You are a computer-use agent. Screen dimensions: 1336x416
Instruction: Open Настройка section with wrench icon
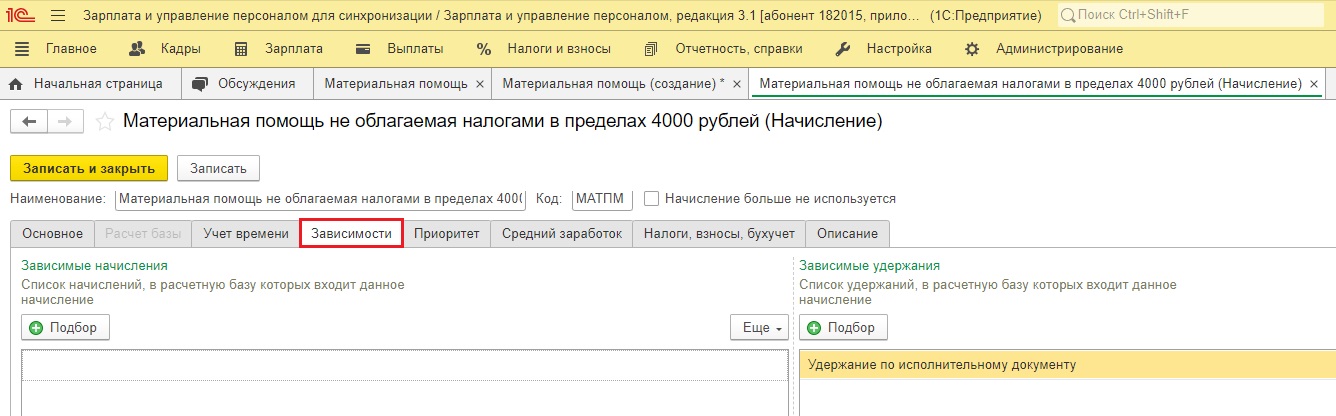[x=883, y=49]
